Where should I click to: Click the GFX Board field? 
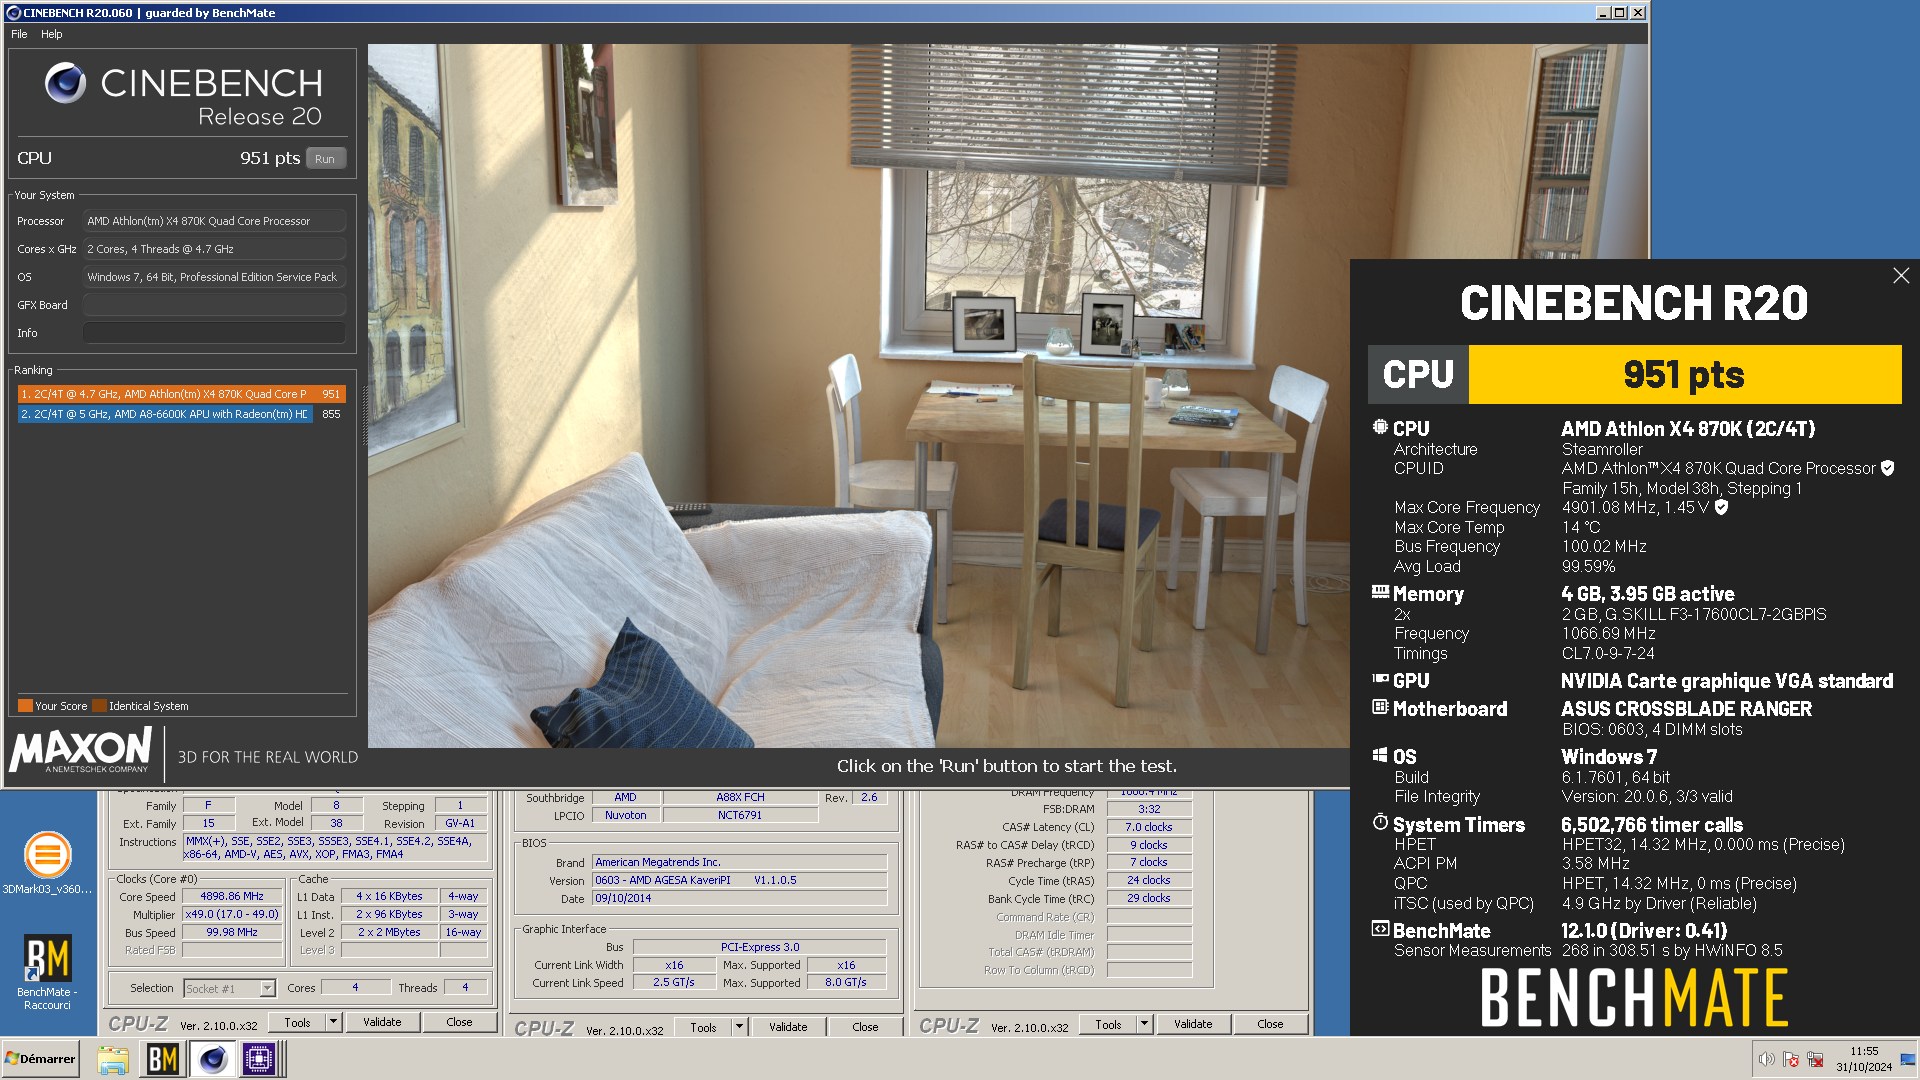coord(214,305)
